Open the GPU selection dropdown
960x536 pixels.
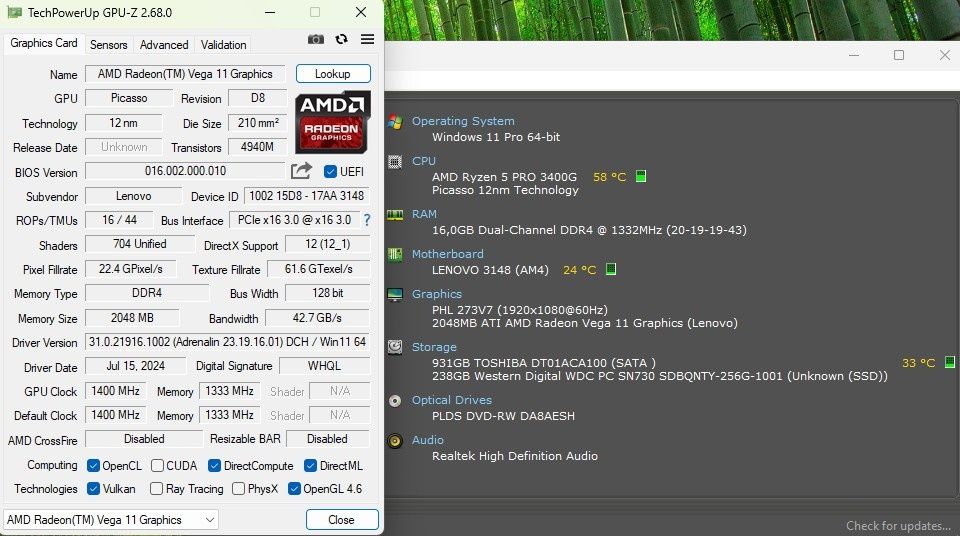(111, 519)
